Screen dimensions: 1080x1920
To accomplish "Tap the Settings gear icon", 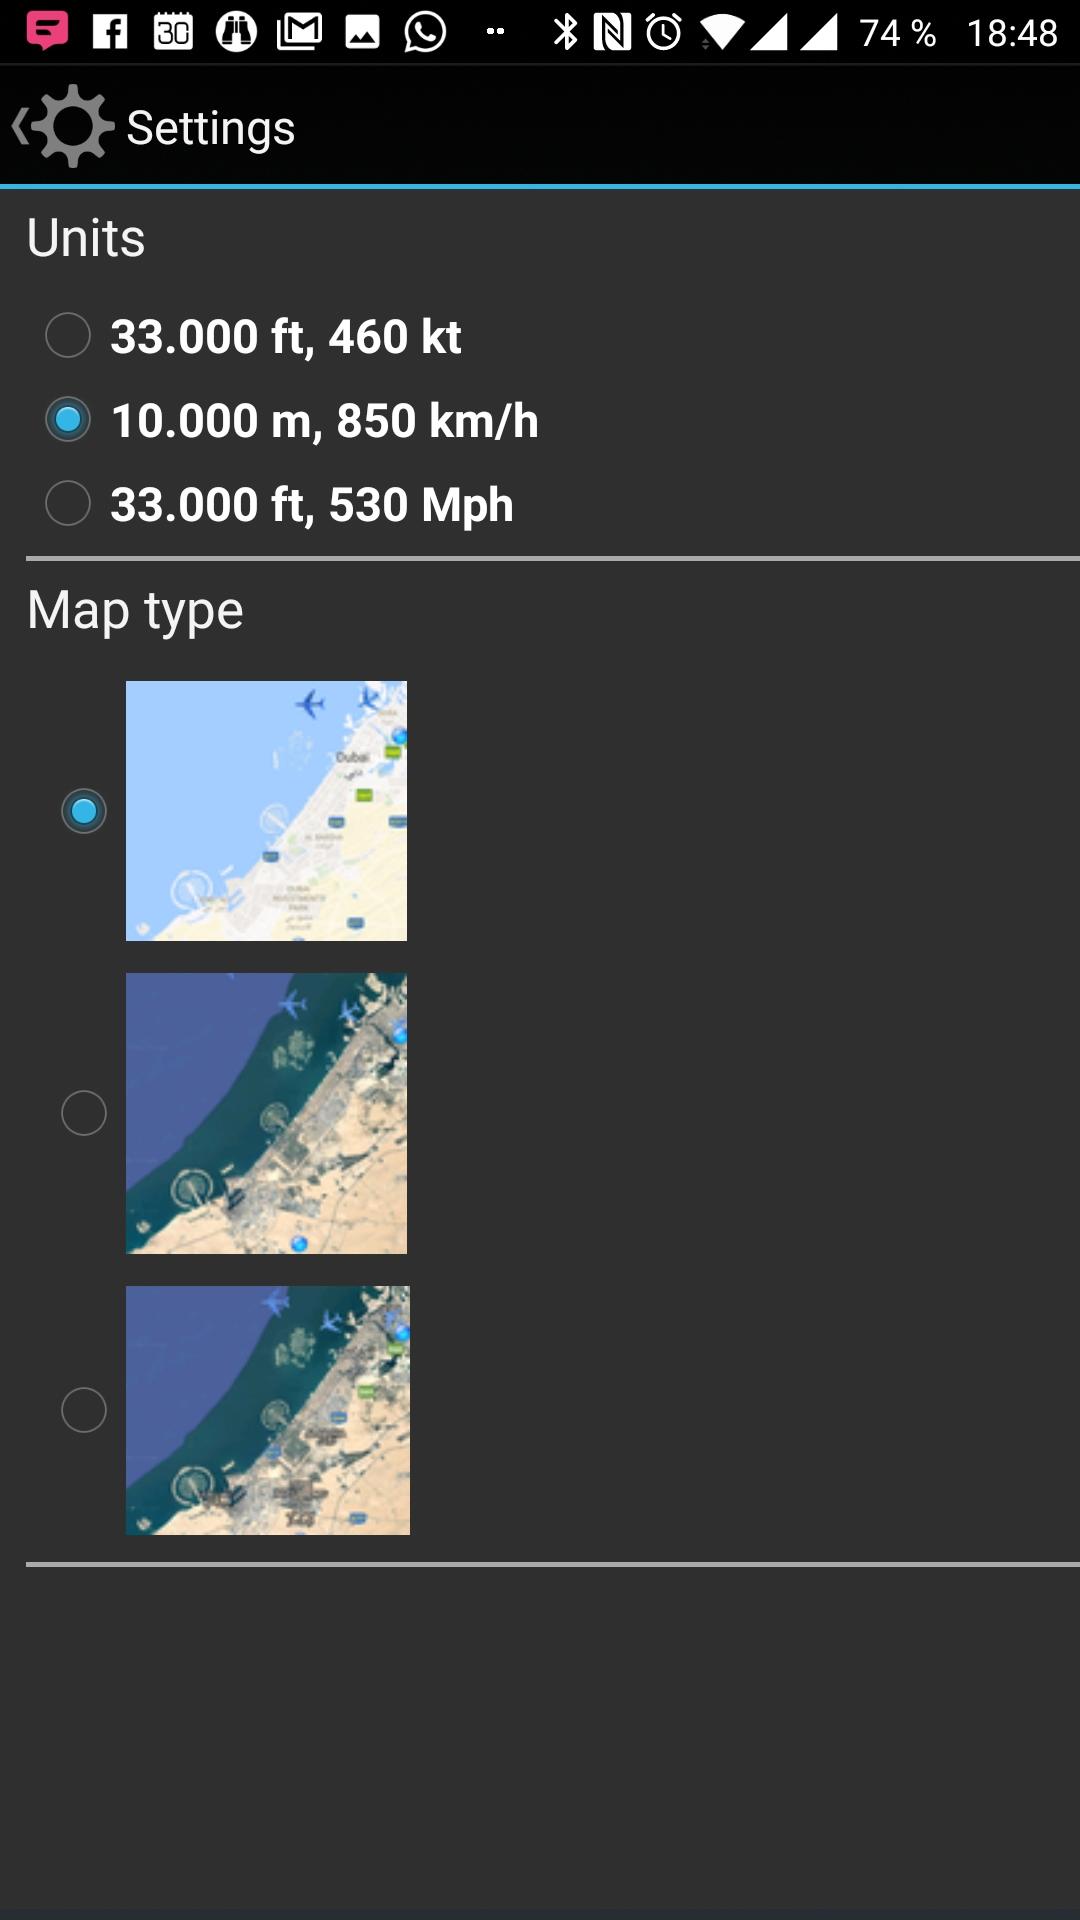I will (72, 126).
